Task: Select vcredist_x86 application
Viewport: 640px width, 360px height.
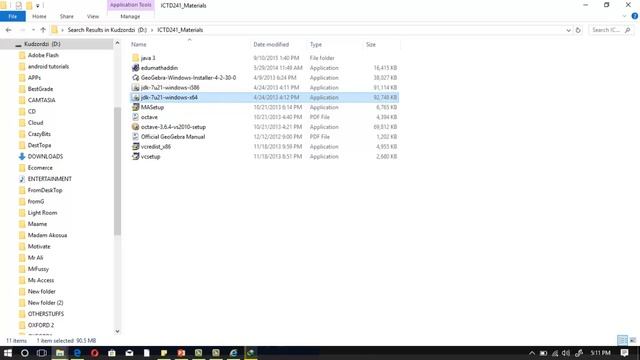Action: pyautogui.click(x=156, y=147)
